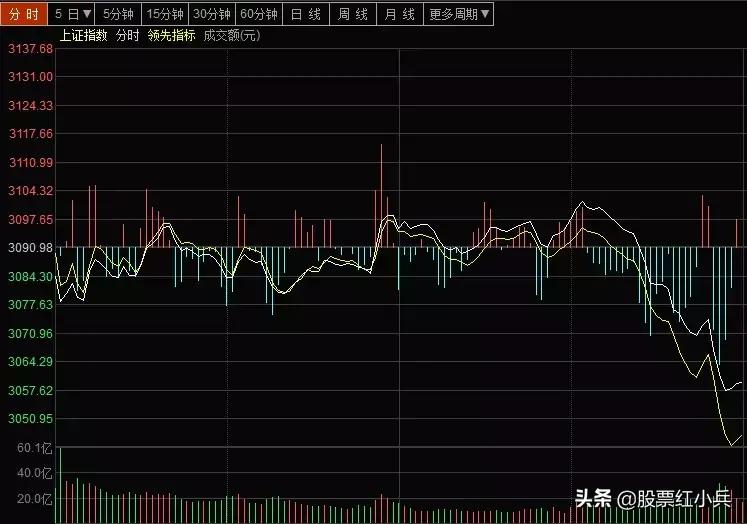Select the 成交额(元) label

pos(232,35)
